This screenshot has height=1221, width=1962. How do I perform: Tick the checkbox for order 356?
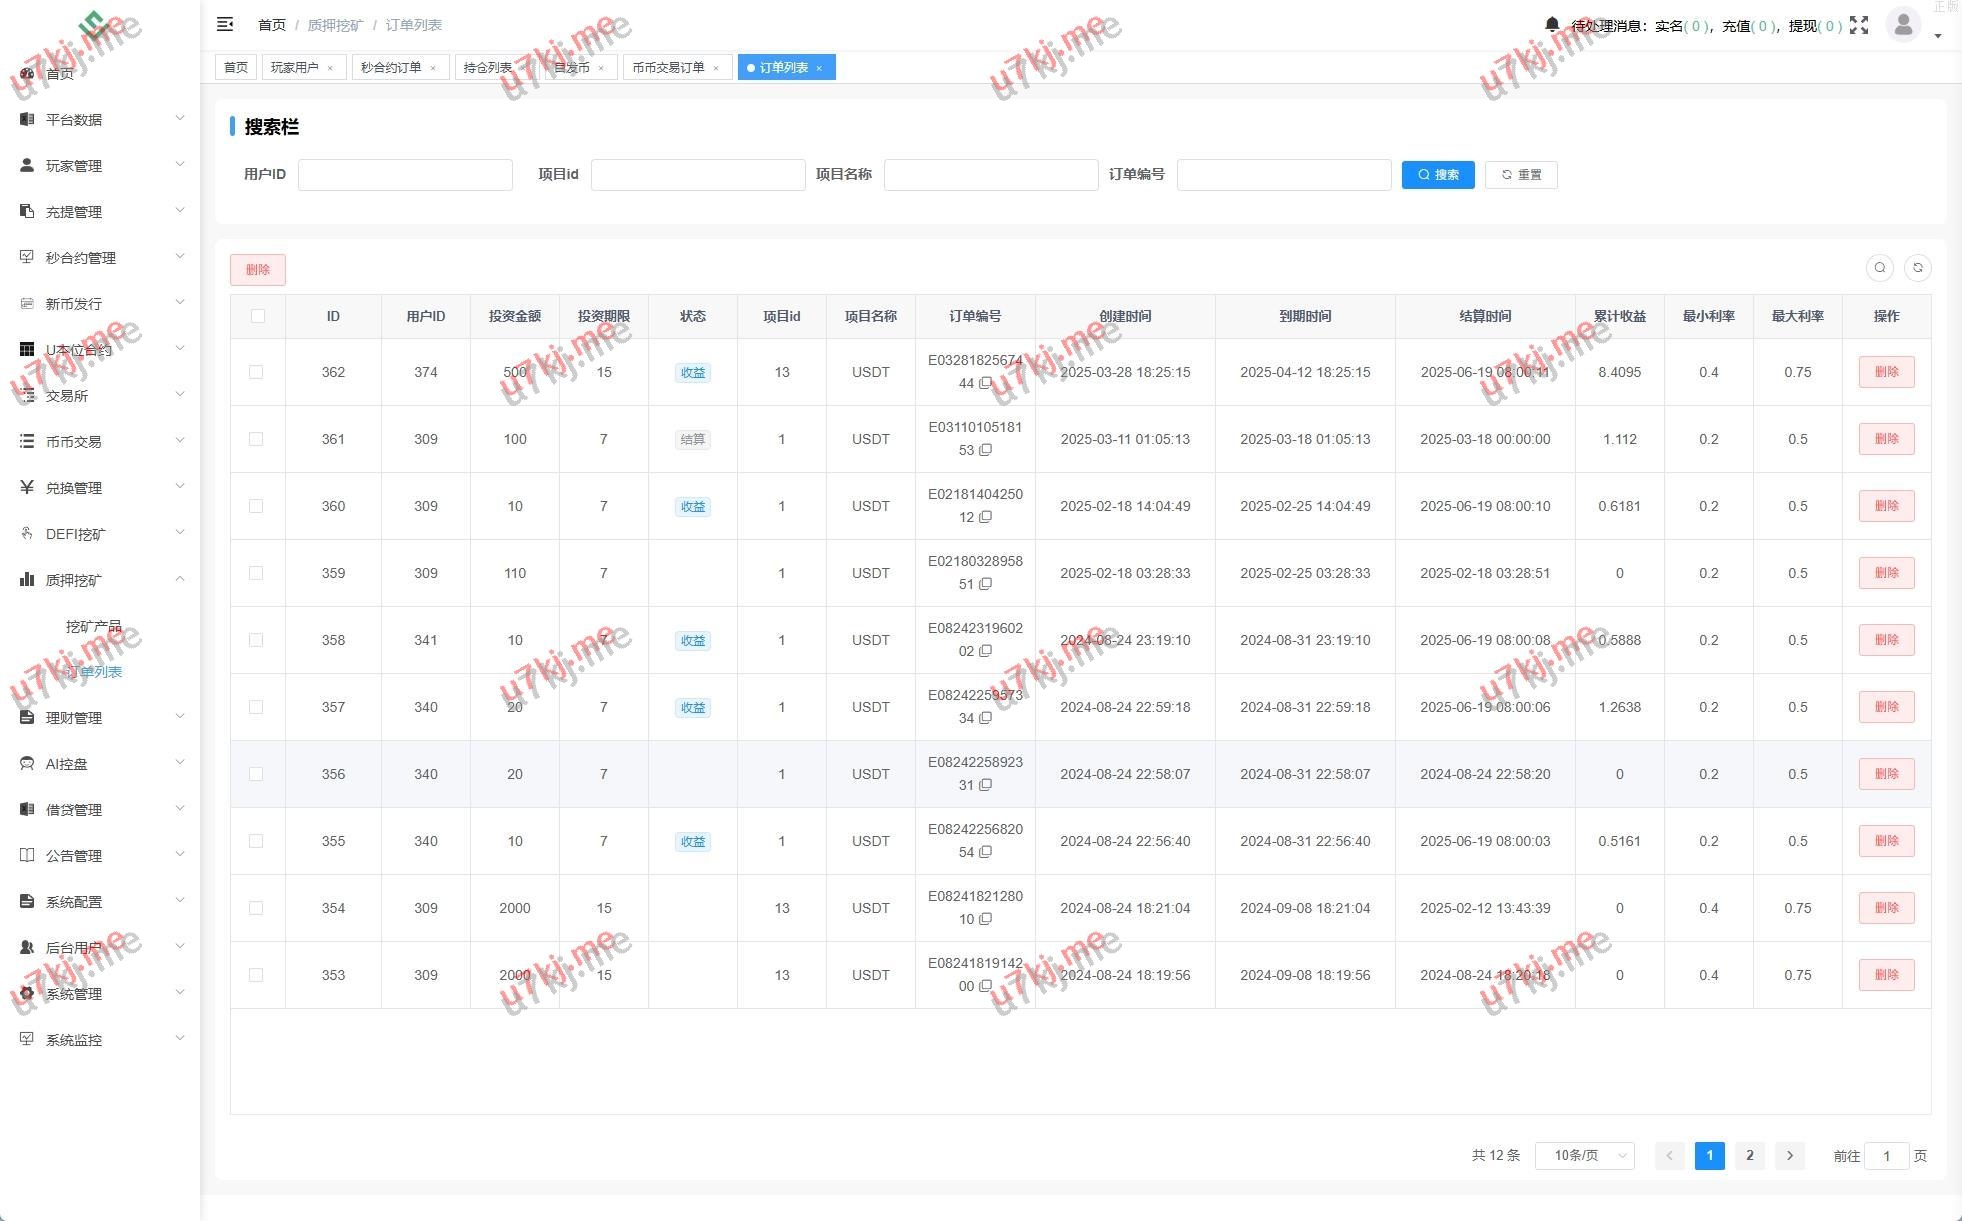click(x=256, y=774)
